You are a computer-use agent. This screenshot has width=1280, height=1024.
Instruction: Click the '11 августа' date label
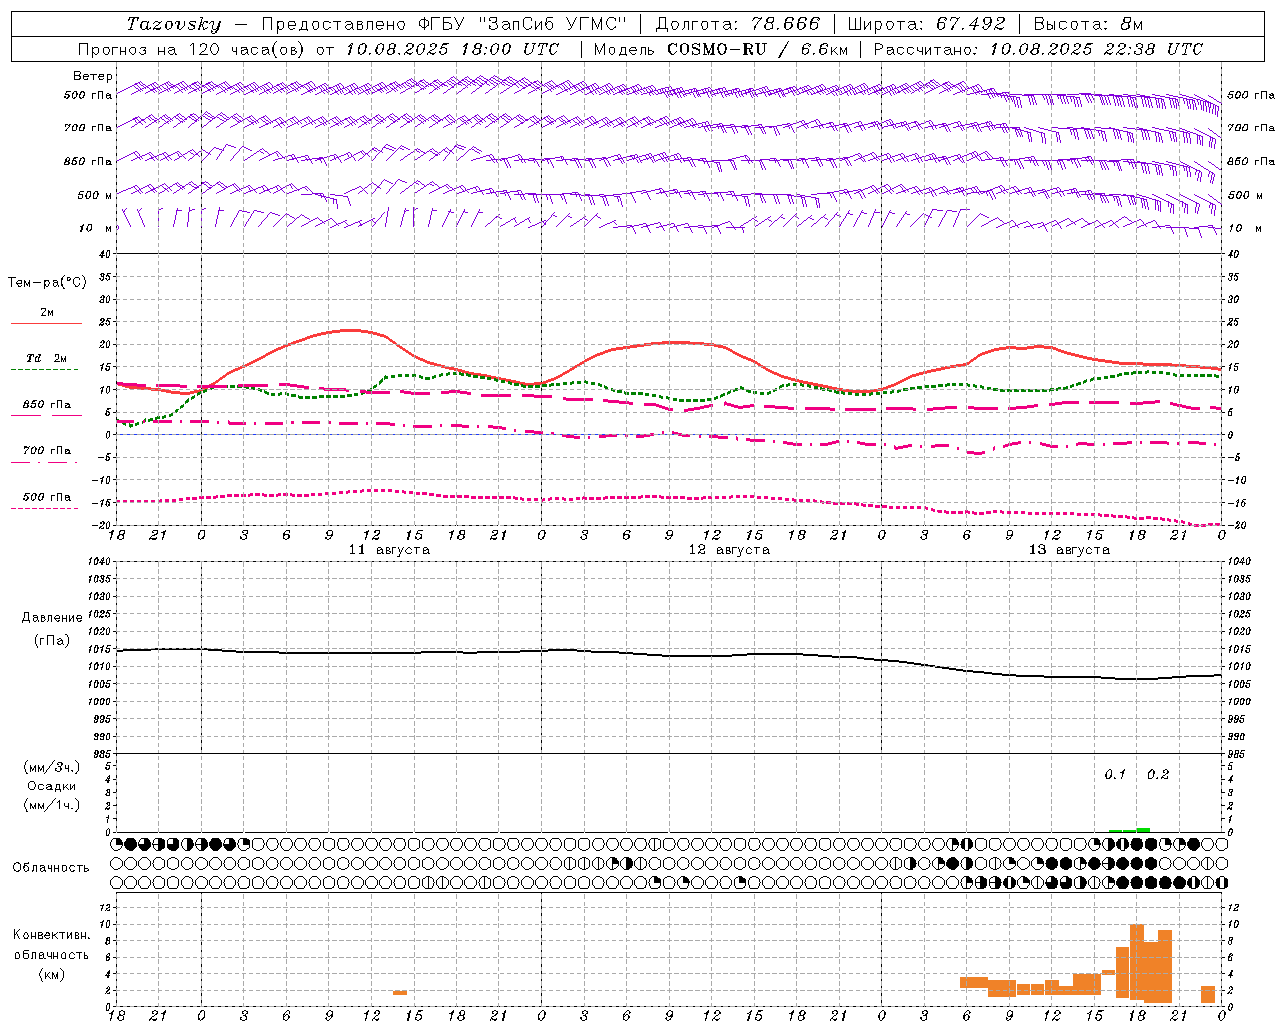pyautogui.click(x=389, y=550)
